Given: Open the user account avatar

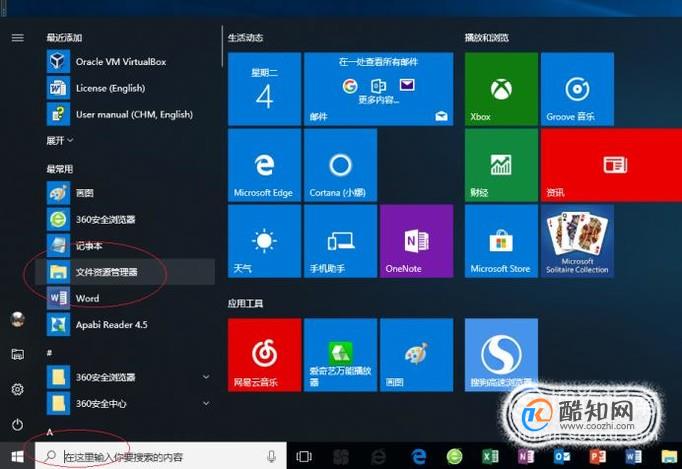Looking at the screenshot, I should (x=17, y=319).
